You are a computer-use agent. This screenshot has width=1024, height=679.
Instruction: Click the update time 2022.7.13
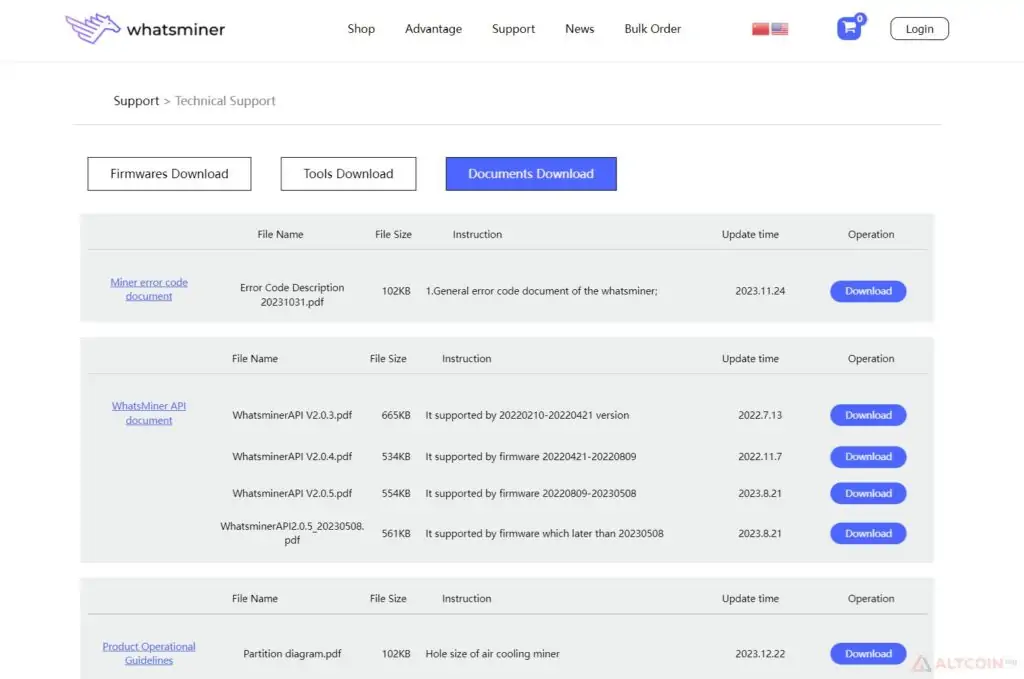(760, 415)
